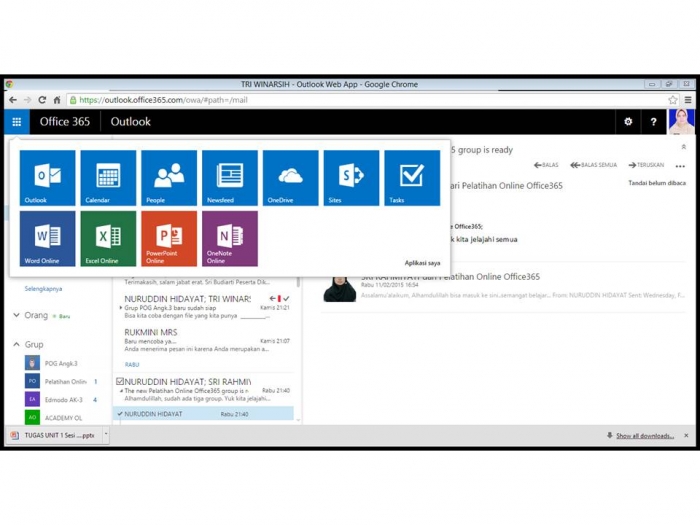Open the Outlook tile
The image size is (700, 525).
click(47, 178)
